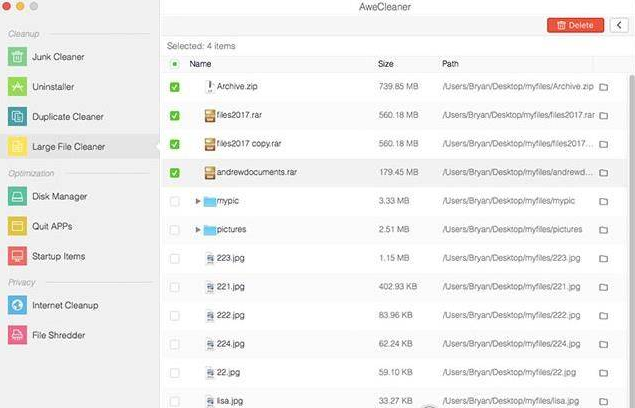Open Junk Cleaner trash icon
The width and height of the screenshot is (635, 408).
pos(17,57)
